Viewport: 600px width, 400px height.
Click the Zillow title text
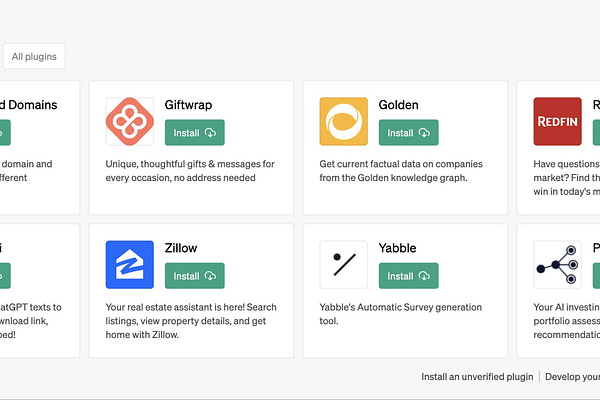tap(181, 248)
